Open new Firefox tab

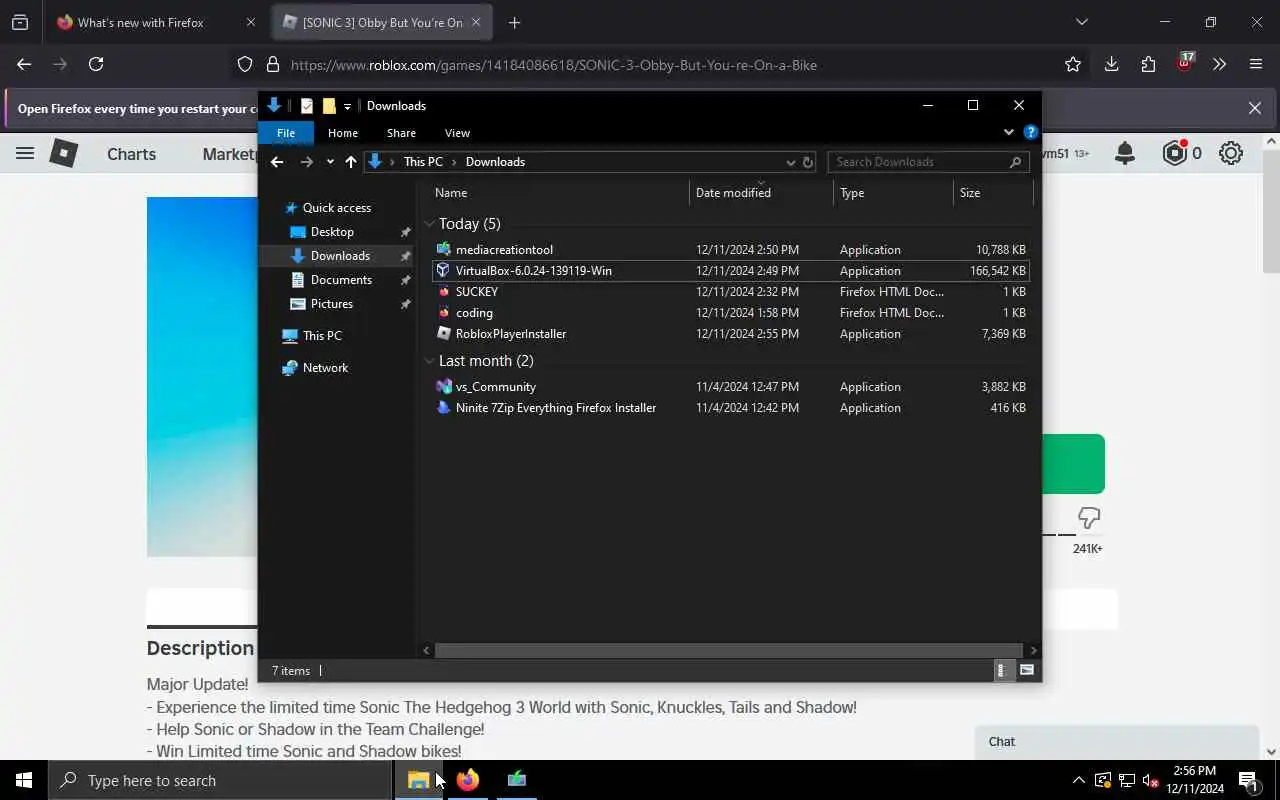tap(514, 22)
